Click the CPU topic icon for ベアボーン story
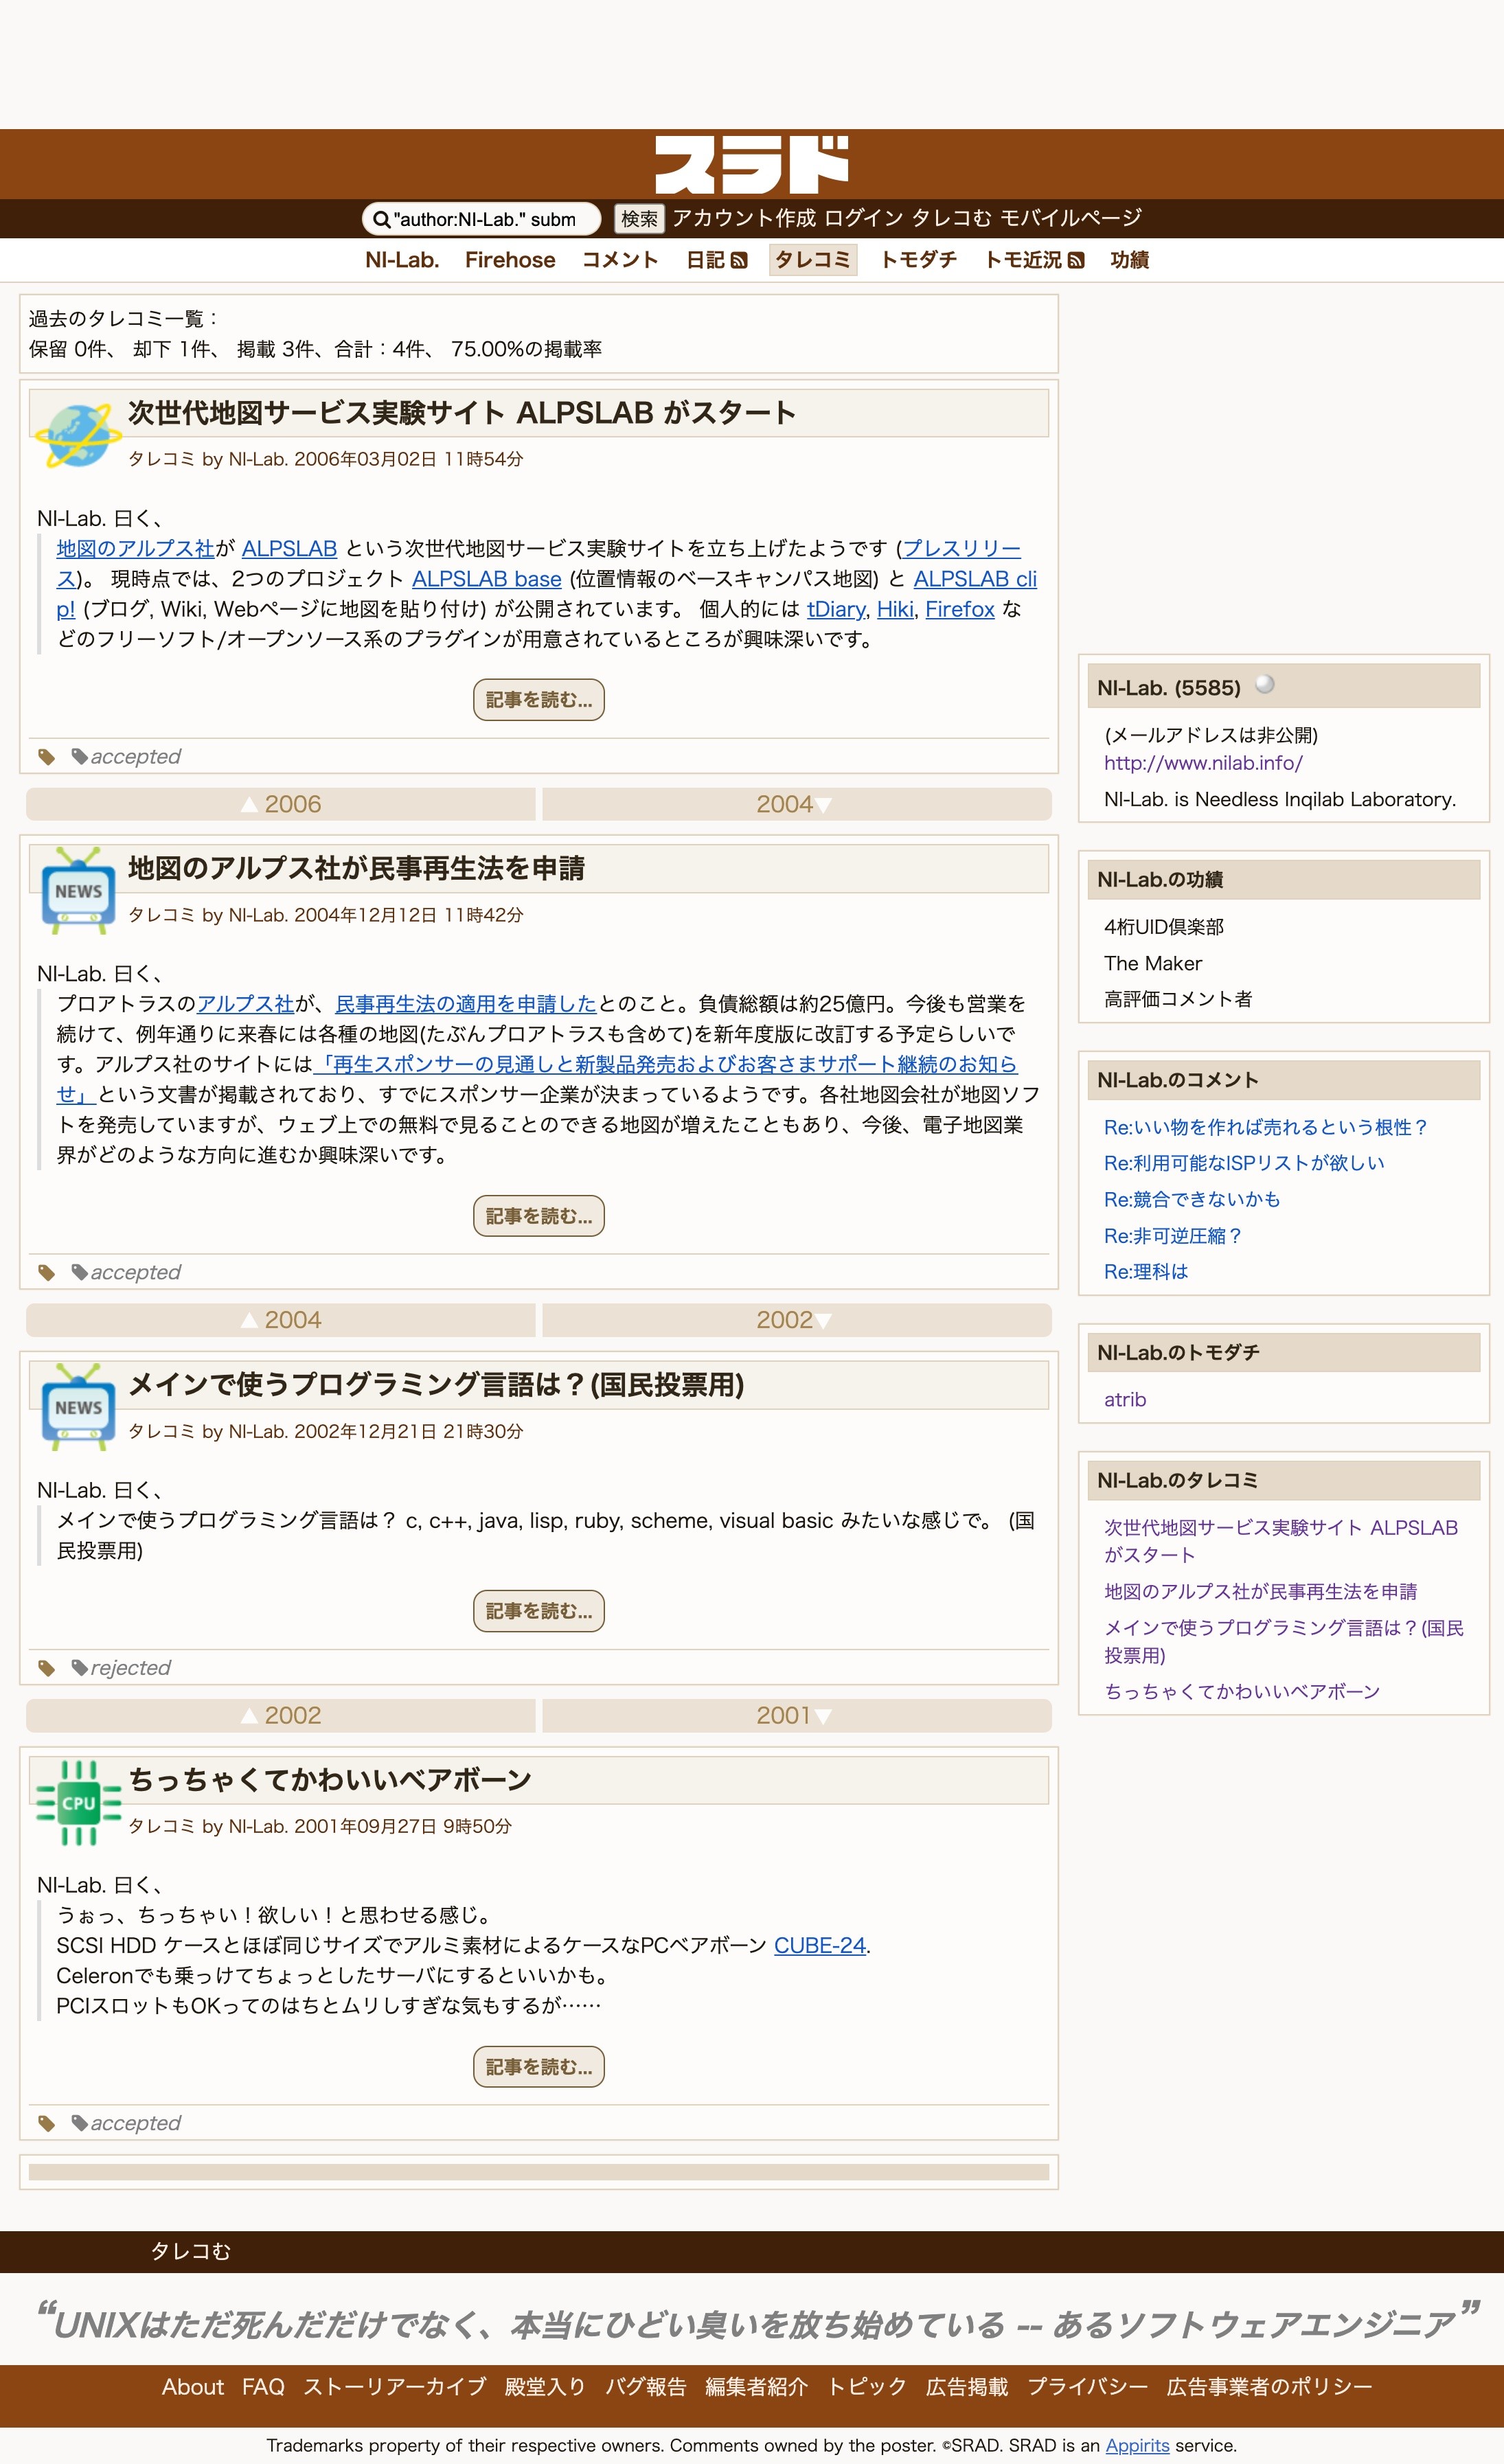 coord(78,1802)
